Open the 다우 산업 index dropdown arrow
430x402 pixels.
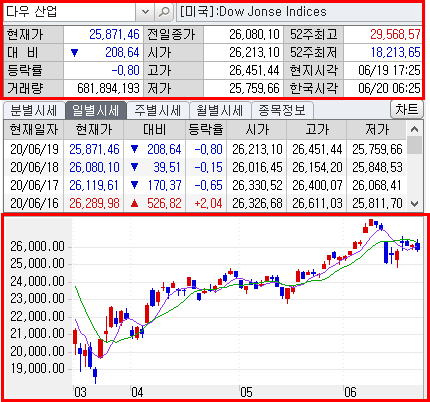pyautogui.click(x=145, y=12)
